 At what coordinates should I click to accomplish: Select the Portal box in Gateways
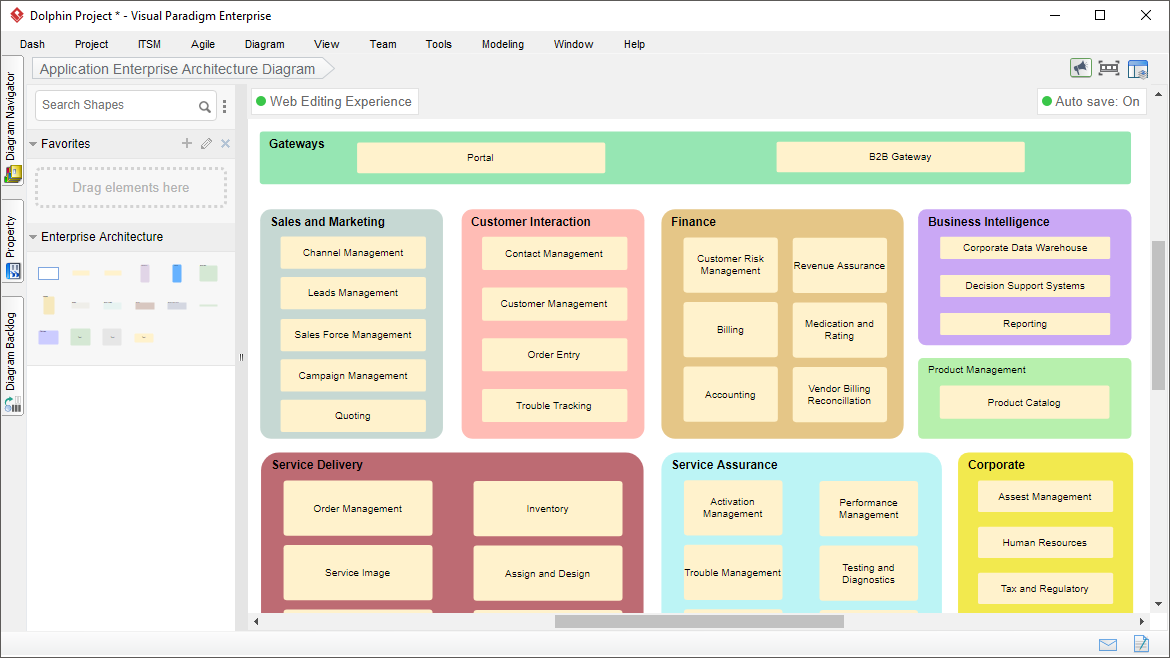pyautogui.click(x=481, y=157)
